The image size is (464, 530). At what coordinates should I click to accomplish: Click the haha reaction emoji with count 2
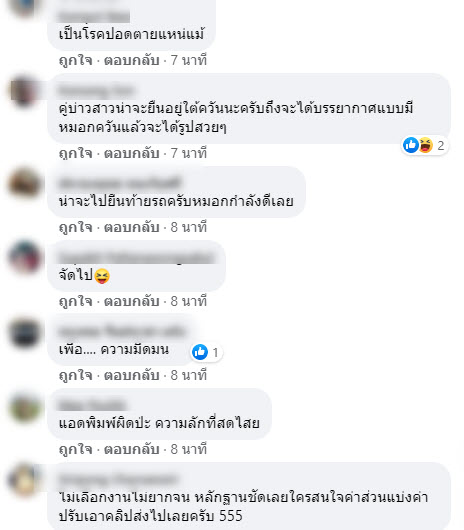(426, 145)
